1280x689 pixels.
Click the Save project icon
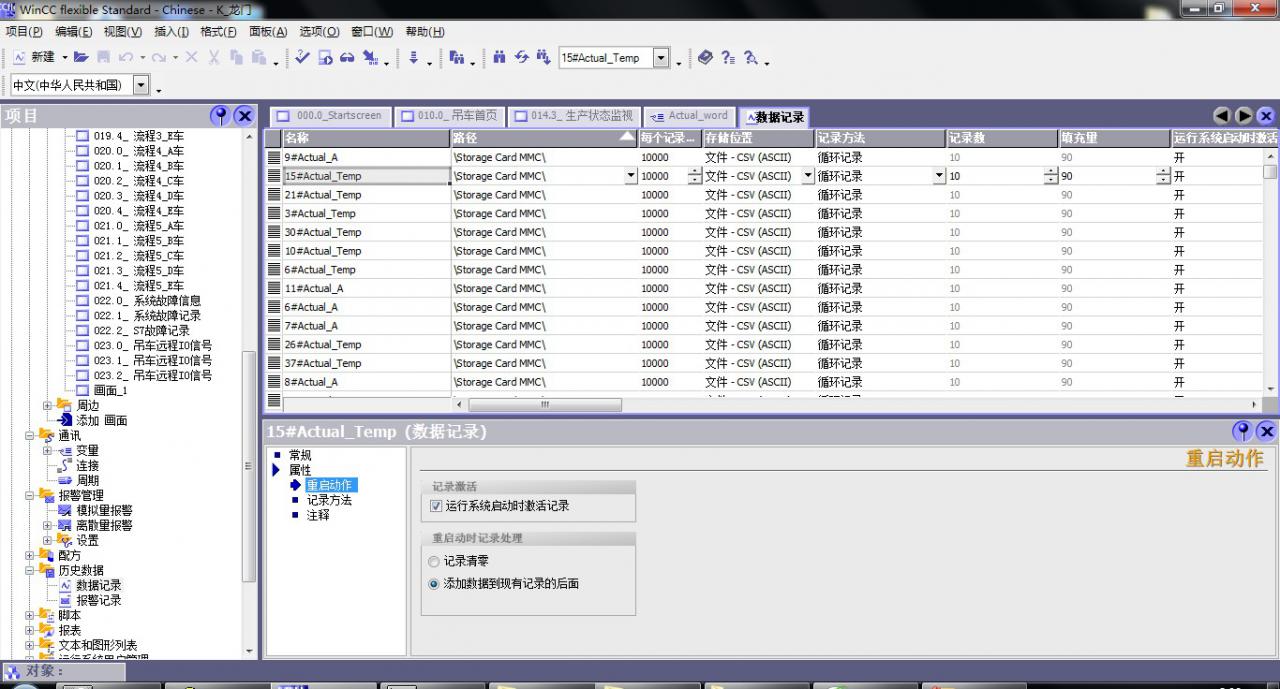(103, 58)
